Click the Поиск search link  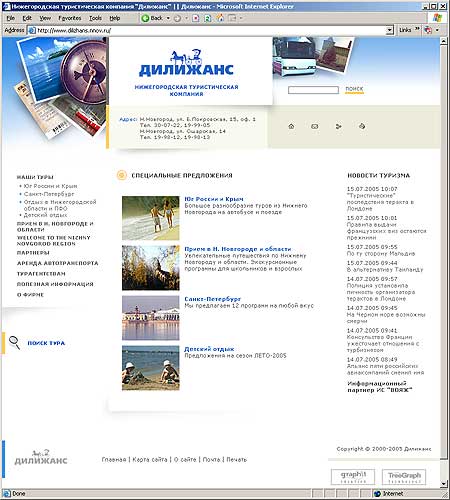pos(354,89)
